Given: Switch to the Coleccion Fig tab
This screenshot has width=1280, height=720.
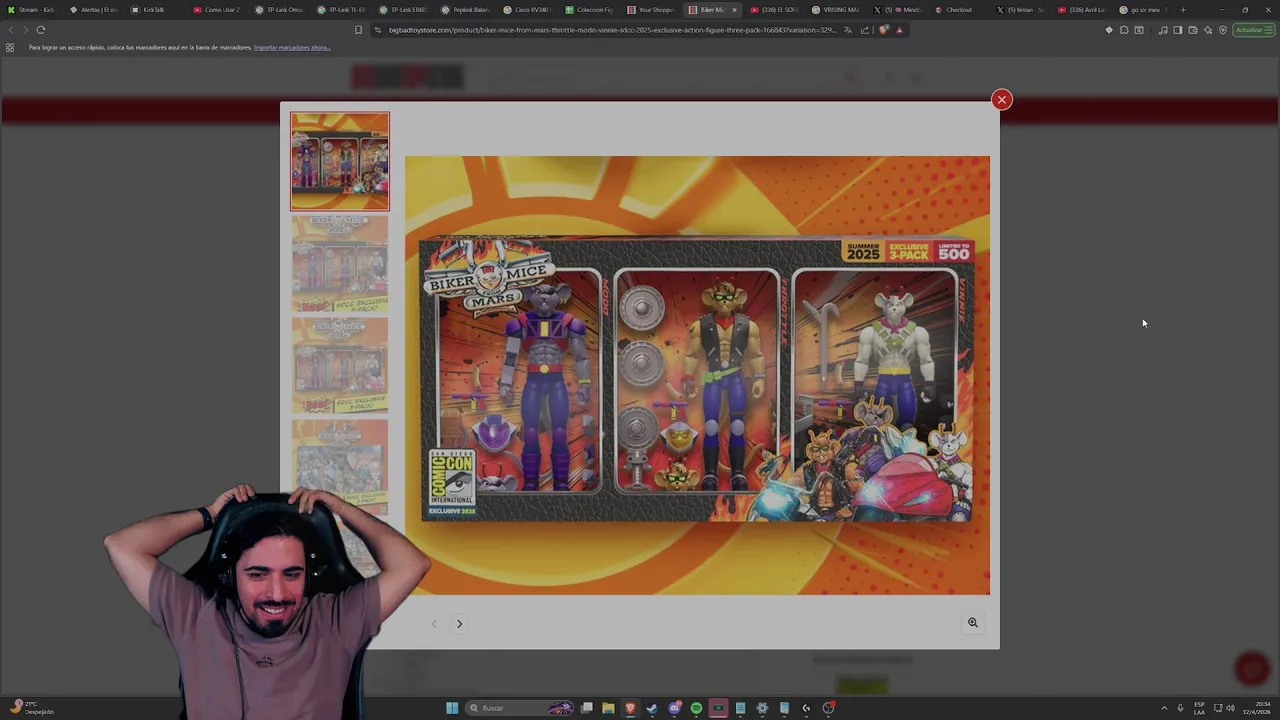Looking at the screenshot, I should [x=590, y=10].
